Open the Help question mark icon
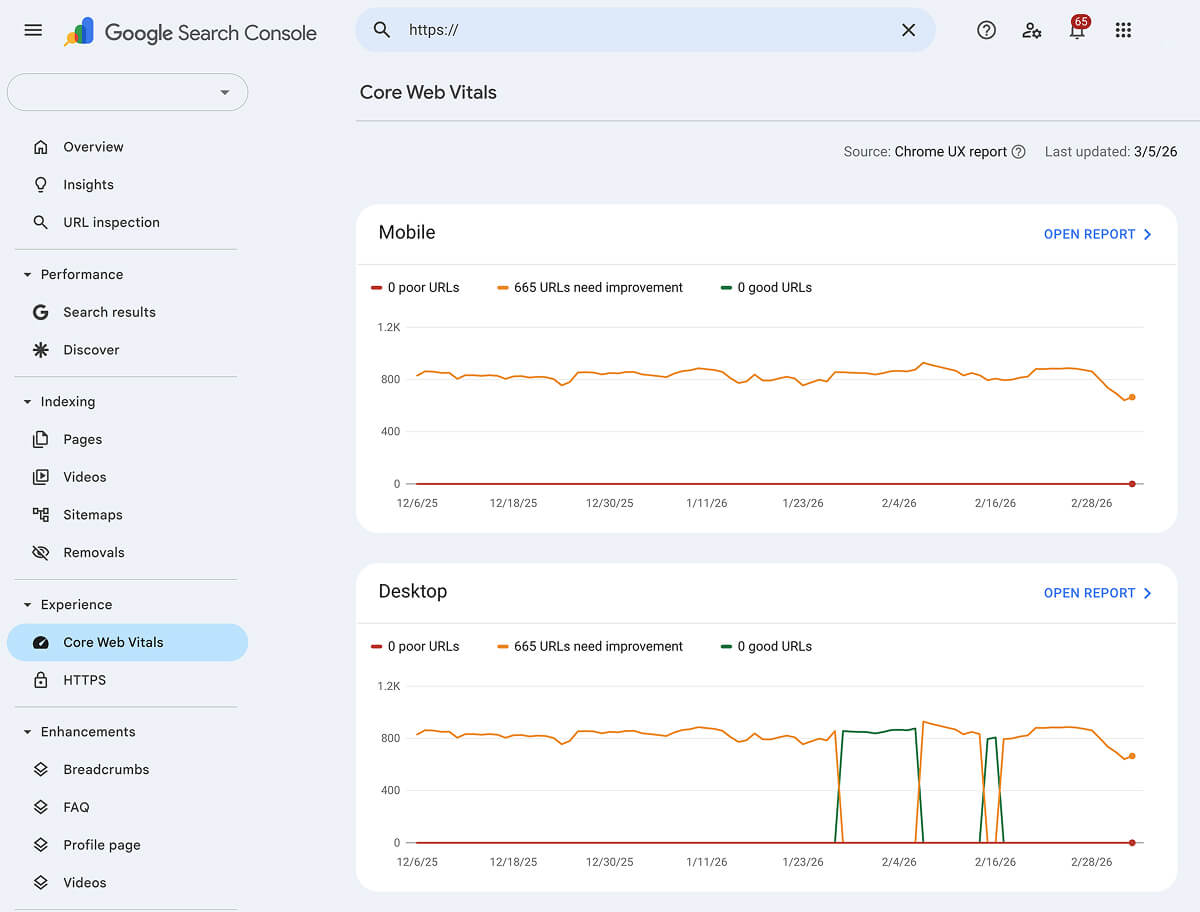 986,30
